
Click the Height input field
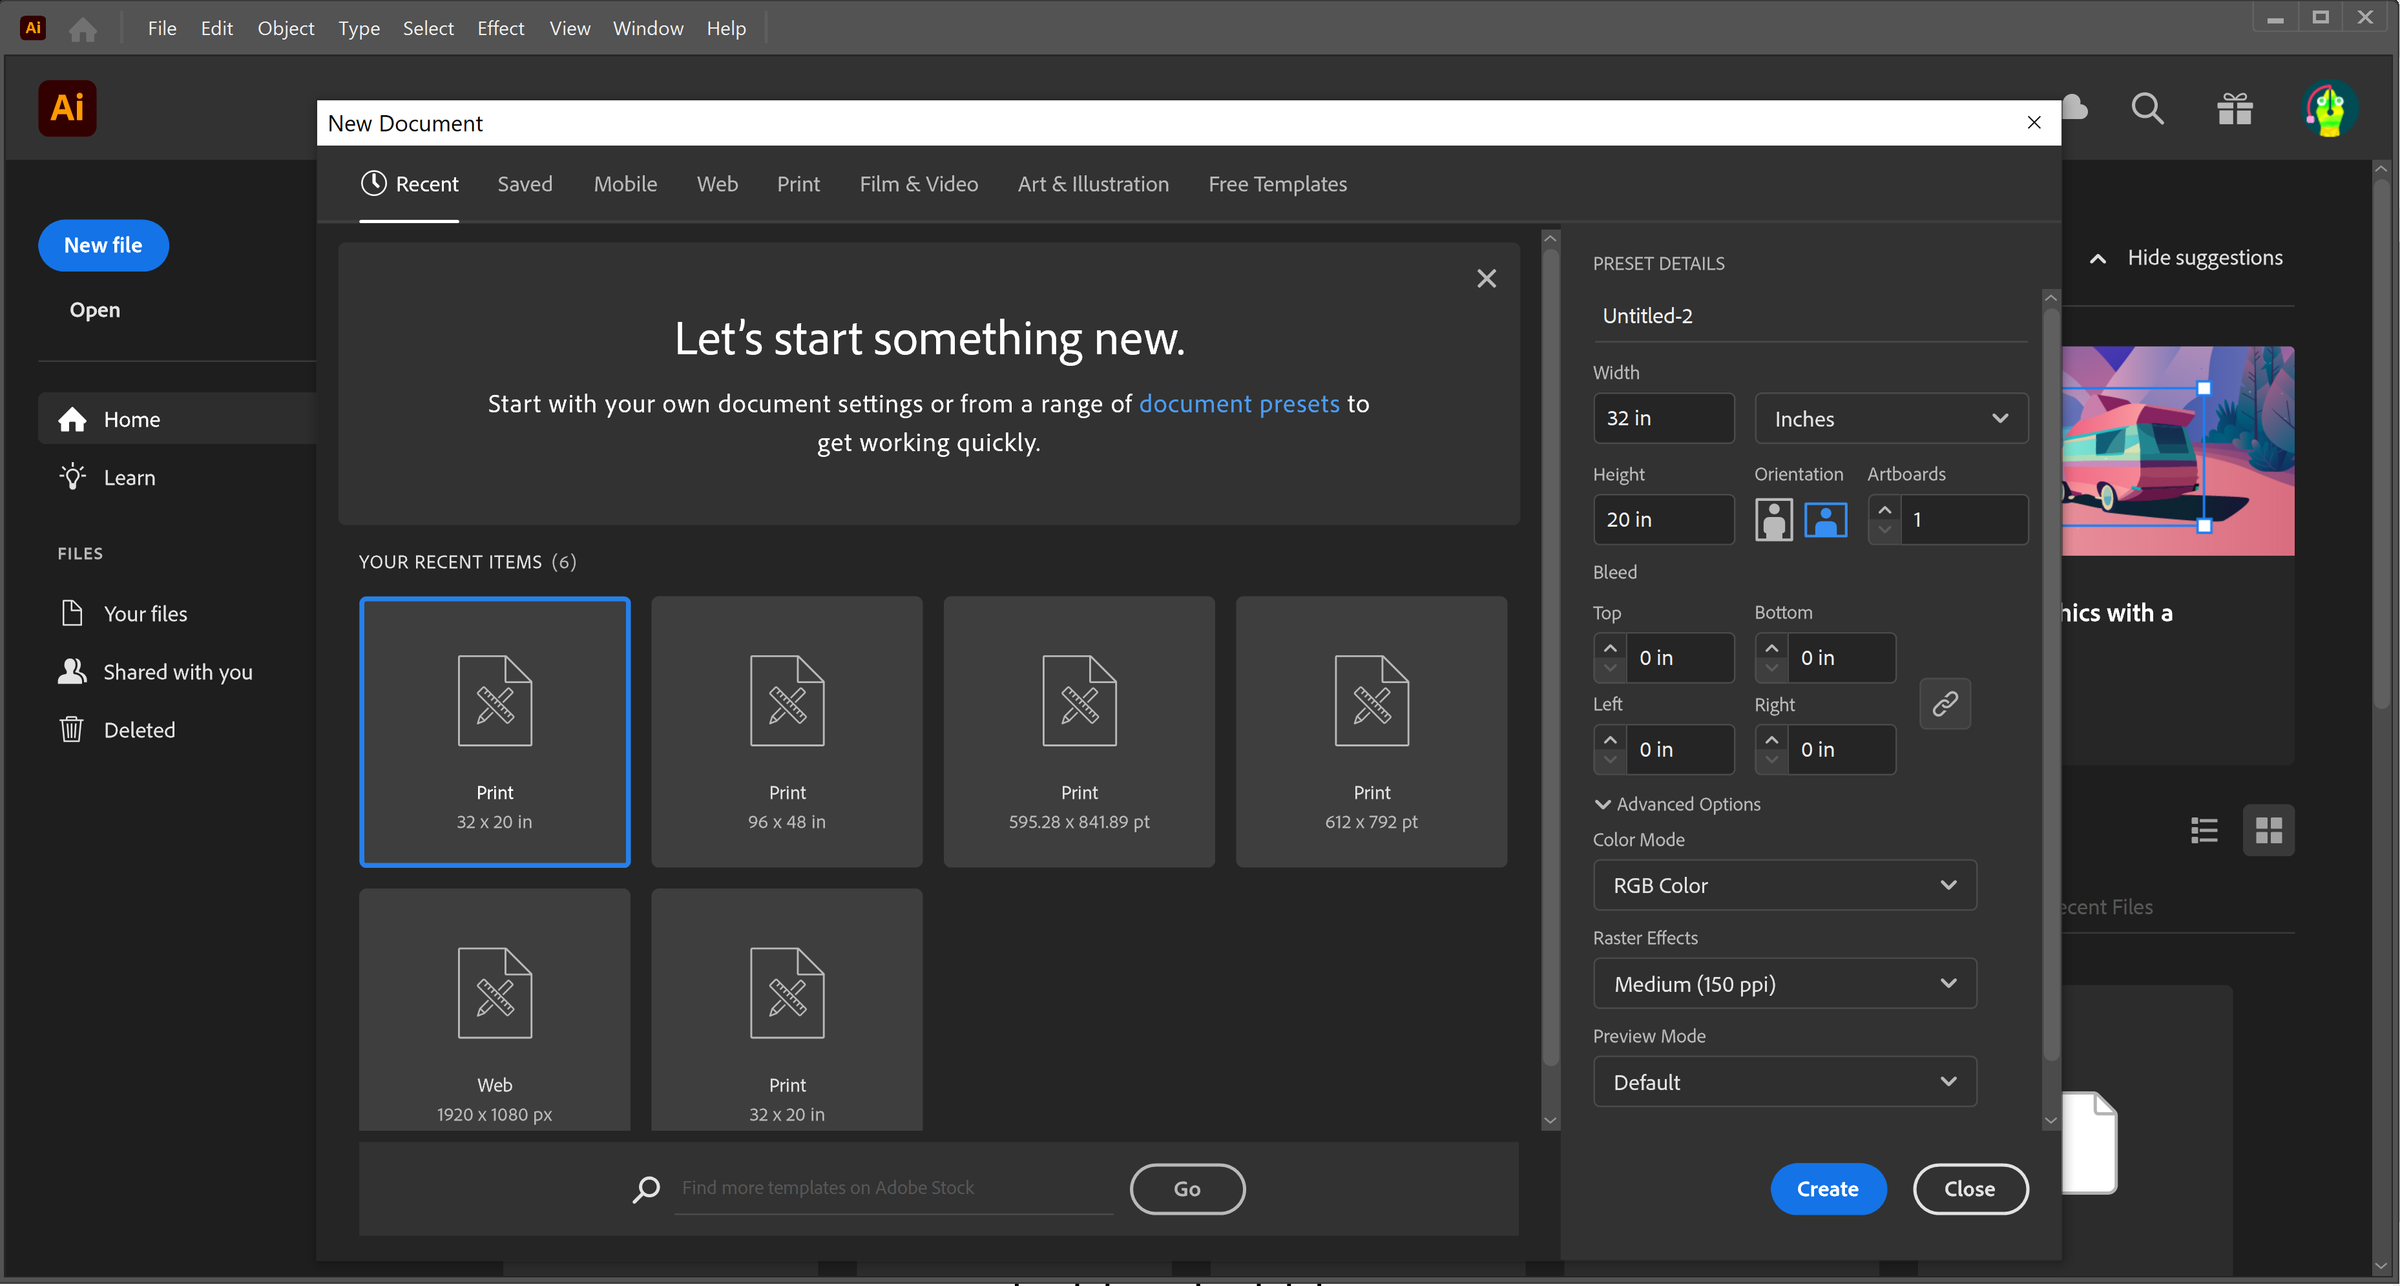(1663, 520)
